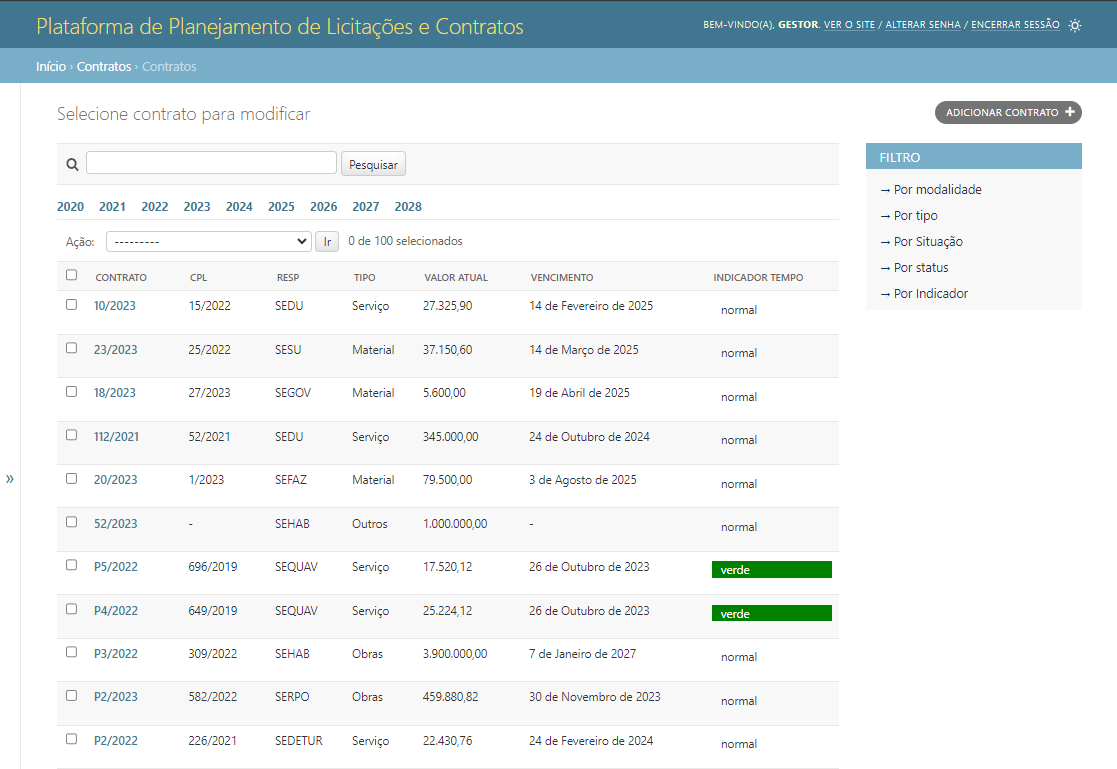Expand the Por status filter
Screen dimensions: 1117x769
[914, 267]
